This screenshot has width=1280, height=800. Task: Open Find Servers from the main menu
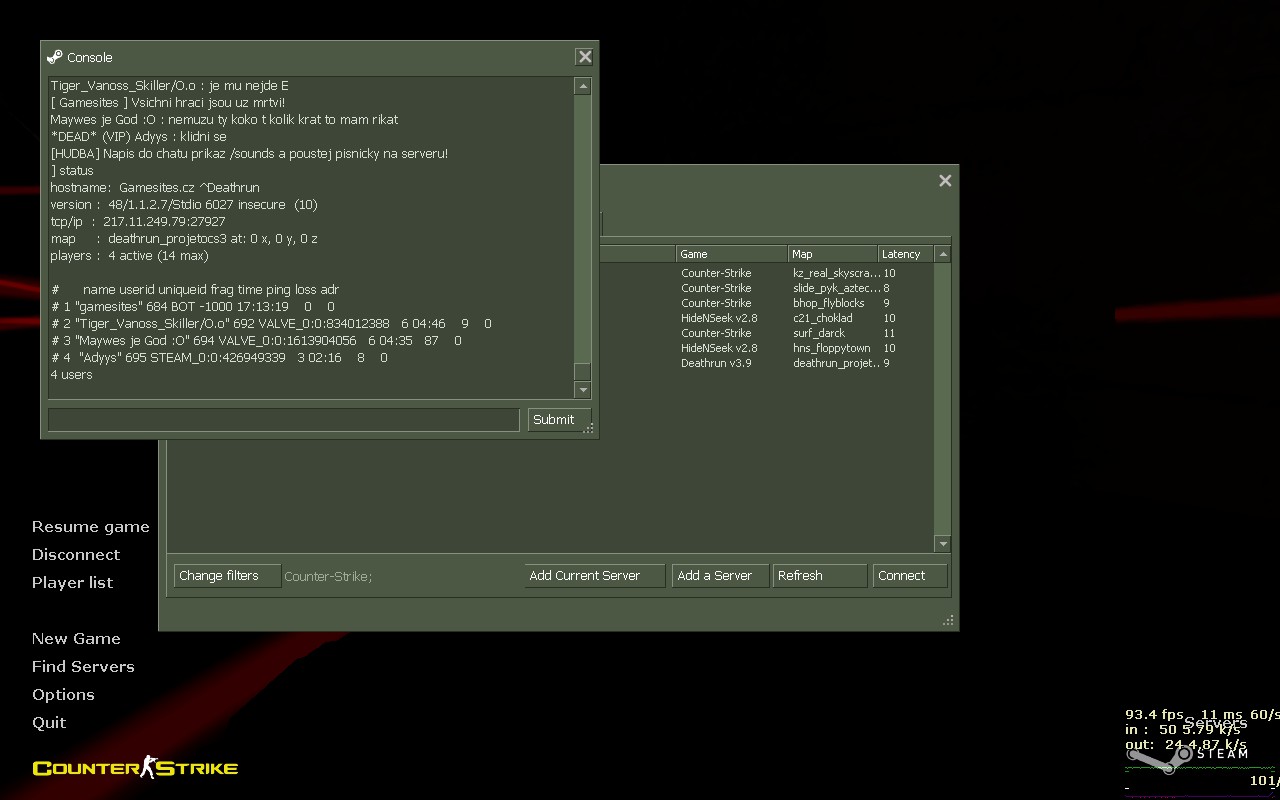(x=82, y=667)
